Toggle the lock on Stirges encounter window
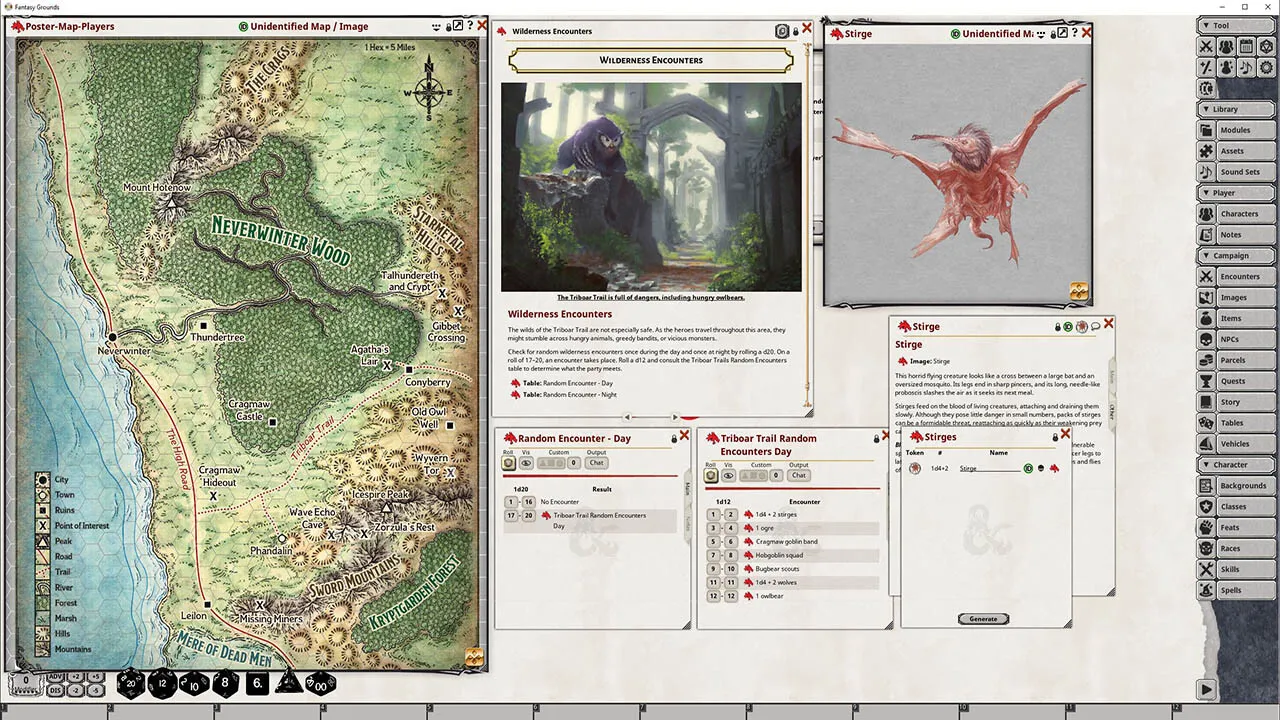The height and width of the screenshot is (720, 1280). (x=1055, y=437)
